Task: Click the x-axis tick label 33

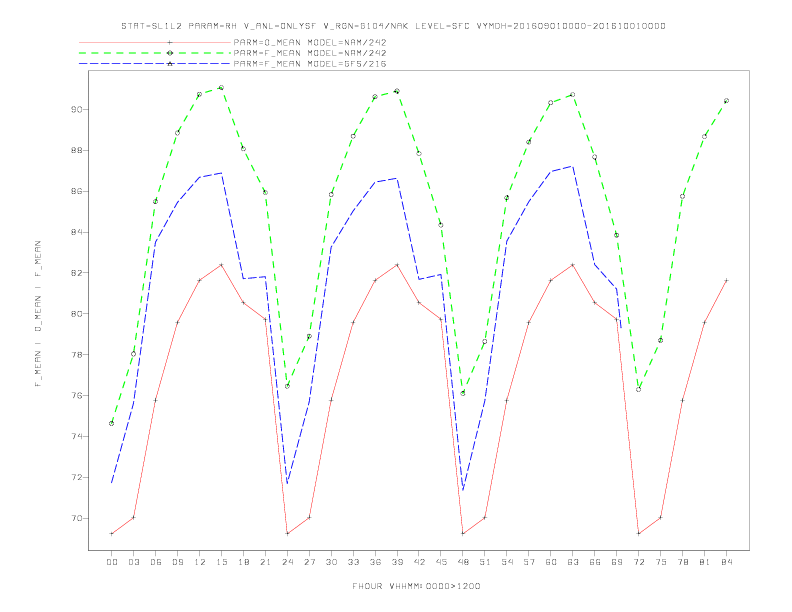Action: [x=353, y=562]
